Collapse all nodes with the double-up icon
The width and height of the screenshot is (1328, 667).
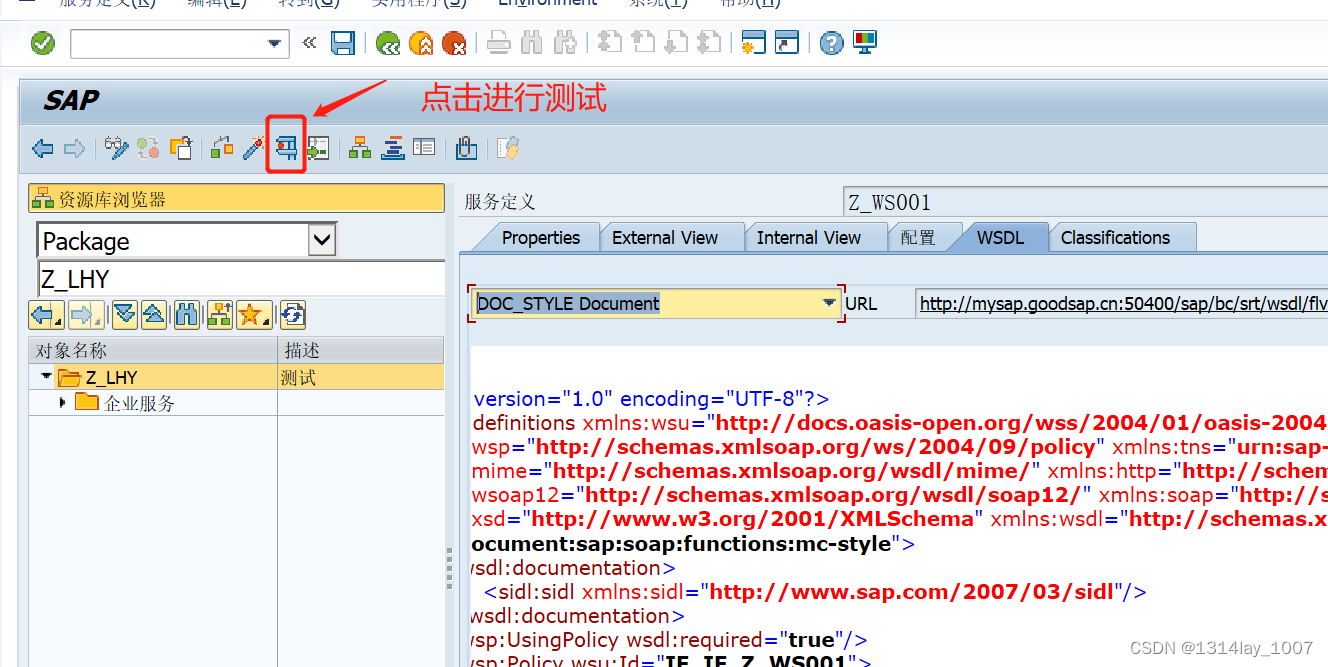pos(153,316)
